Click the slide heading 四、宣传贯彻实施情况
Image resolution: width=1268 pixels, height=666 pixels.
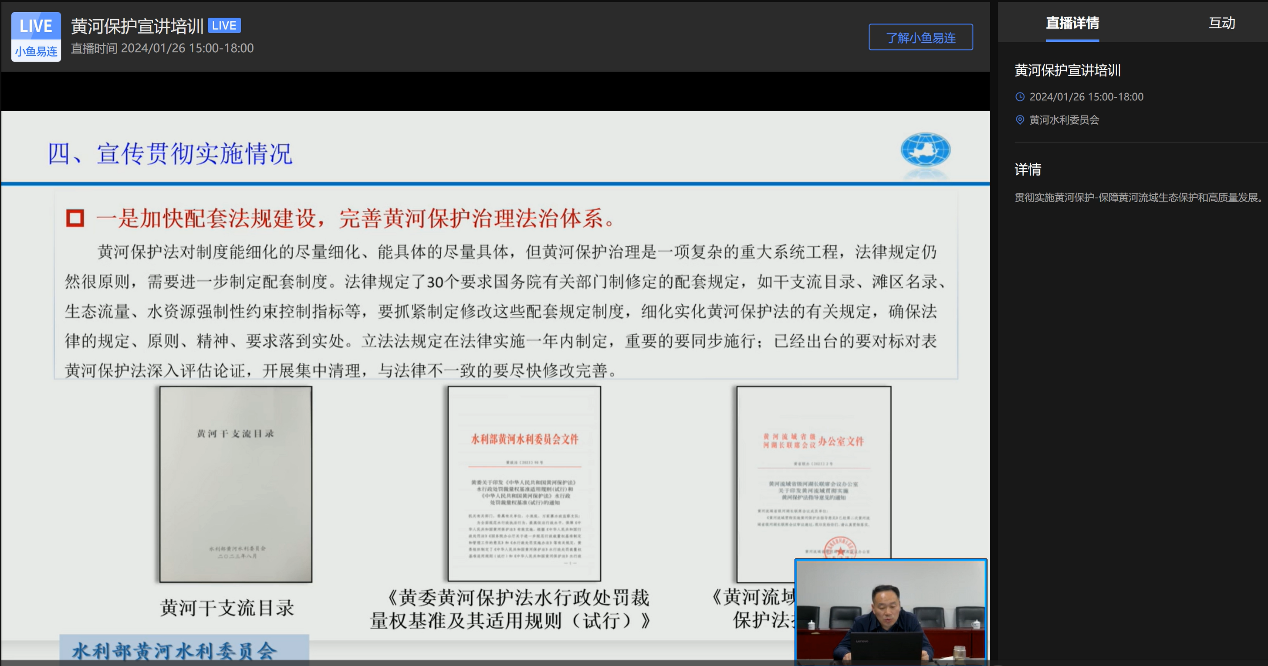(x=170, y=154)
